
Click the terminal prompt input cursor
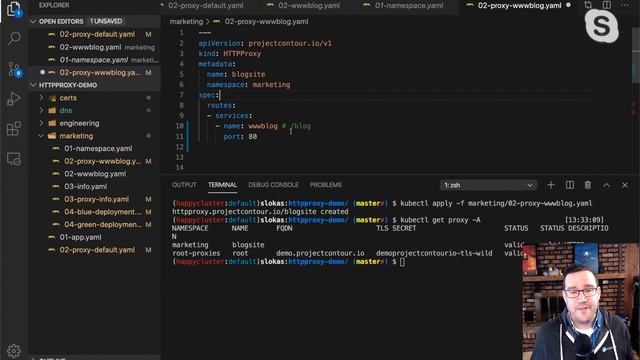pyautogui.click(x=402, y=262)
